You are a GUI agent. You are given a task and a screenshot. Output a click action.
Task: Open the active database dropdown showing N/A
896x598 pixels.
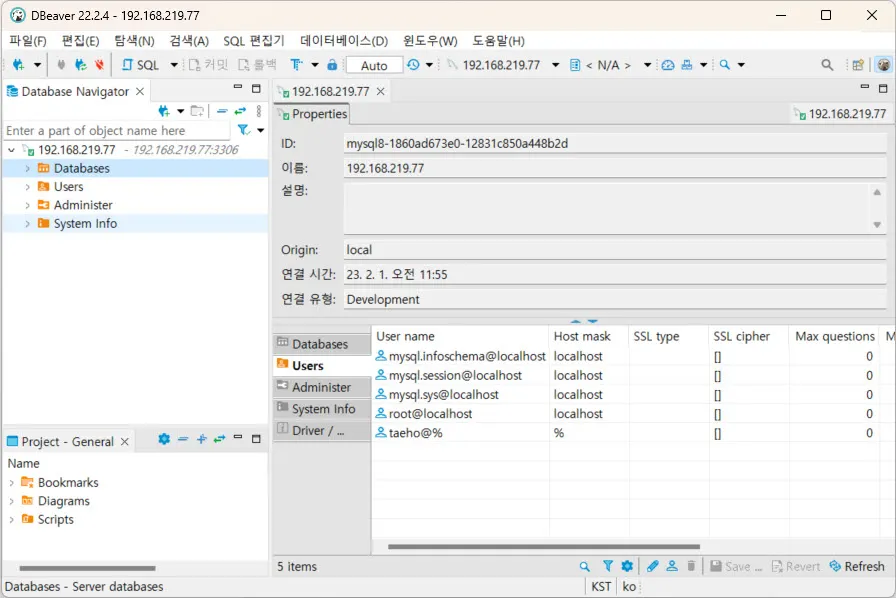click(x=647, y=64)
